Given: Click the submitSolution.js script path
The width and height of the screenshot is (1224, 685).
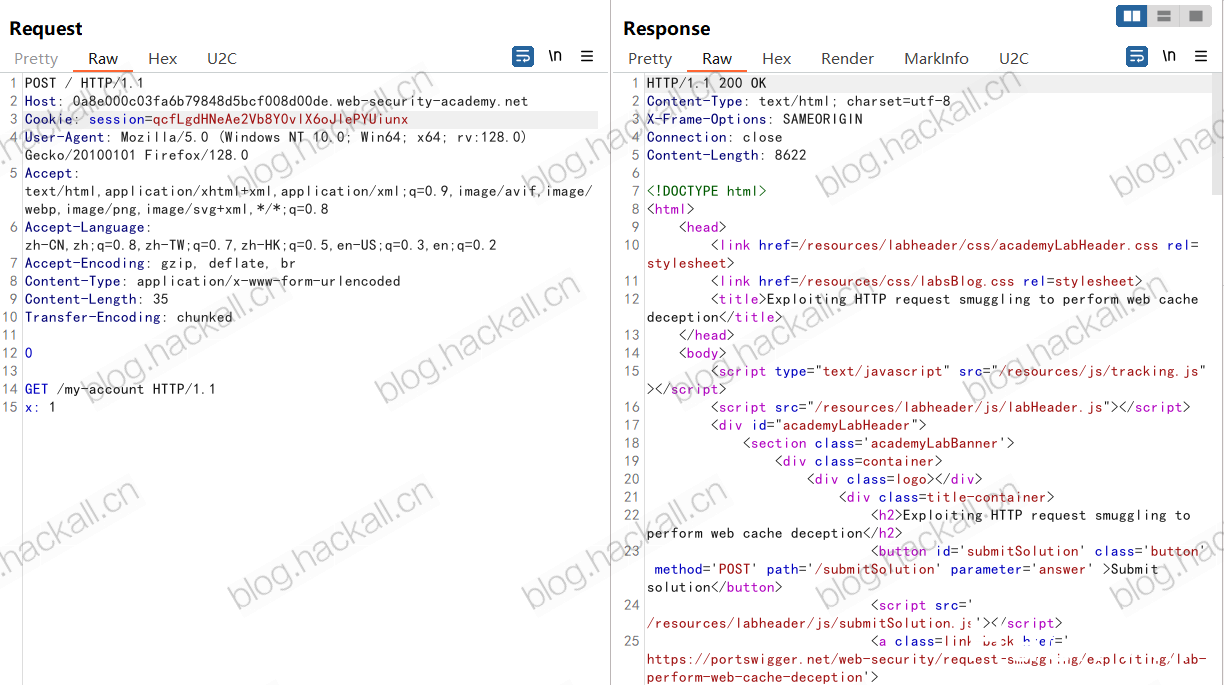Looking at the screenshot, I should pos(811,623).
